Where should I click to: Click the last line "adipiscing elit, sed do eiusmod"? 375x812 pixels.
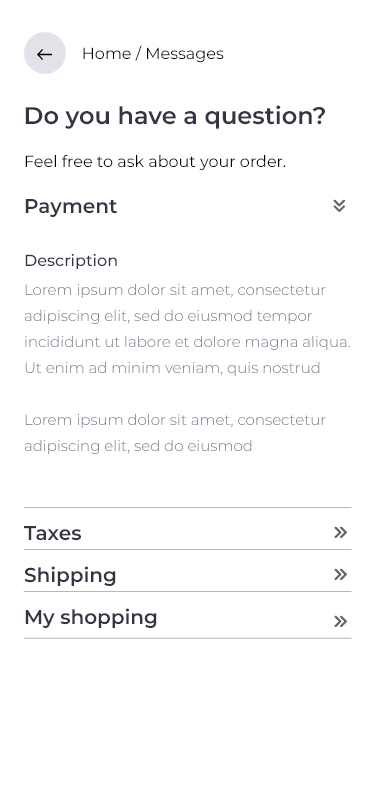tap(138, 446)
